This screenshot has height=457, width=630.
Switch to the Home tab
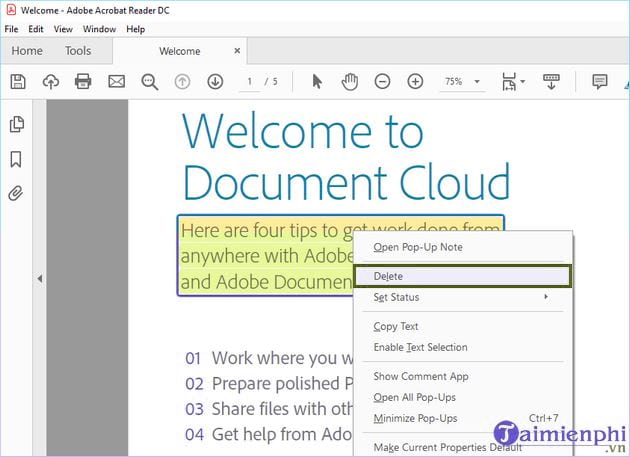coord(27,51)
